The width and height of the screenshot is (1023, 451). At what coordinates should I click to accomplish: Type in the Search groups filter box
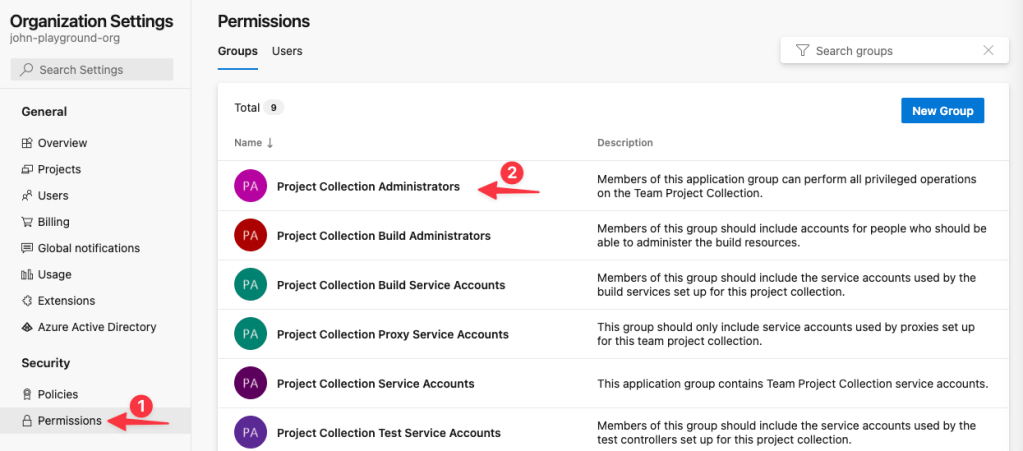pos(890,51)
